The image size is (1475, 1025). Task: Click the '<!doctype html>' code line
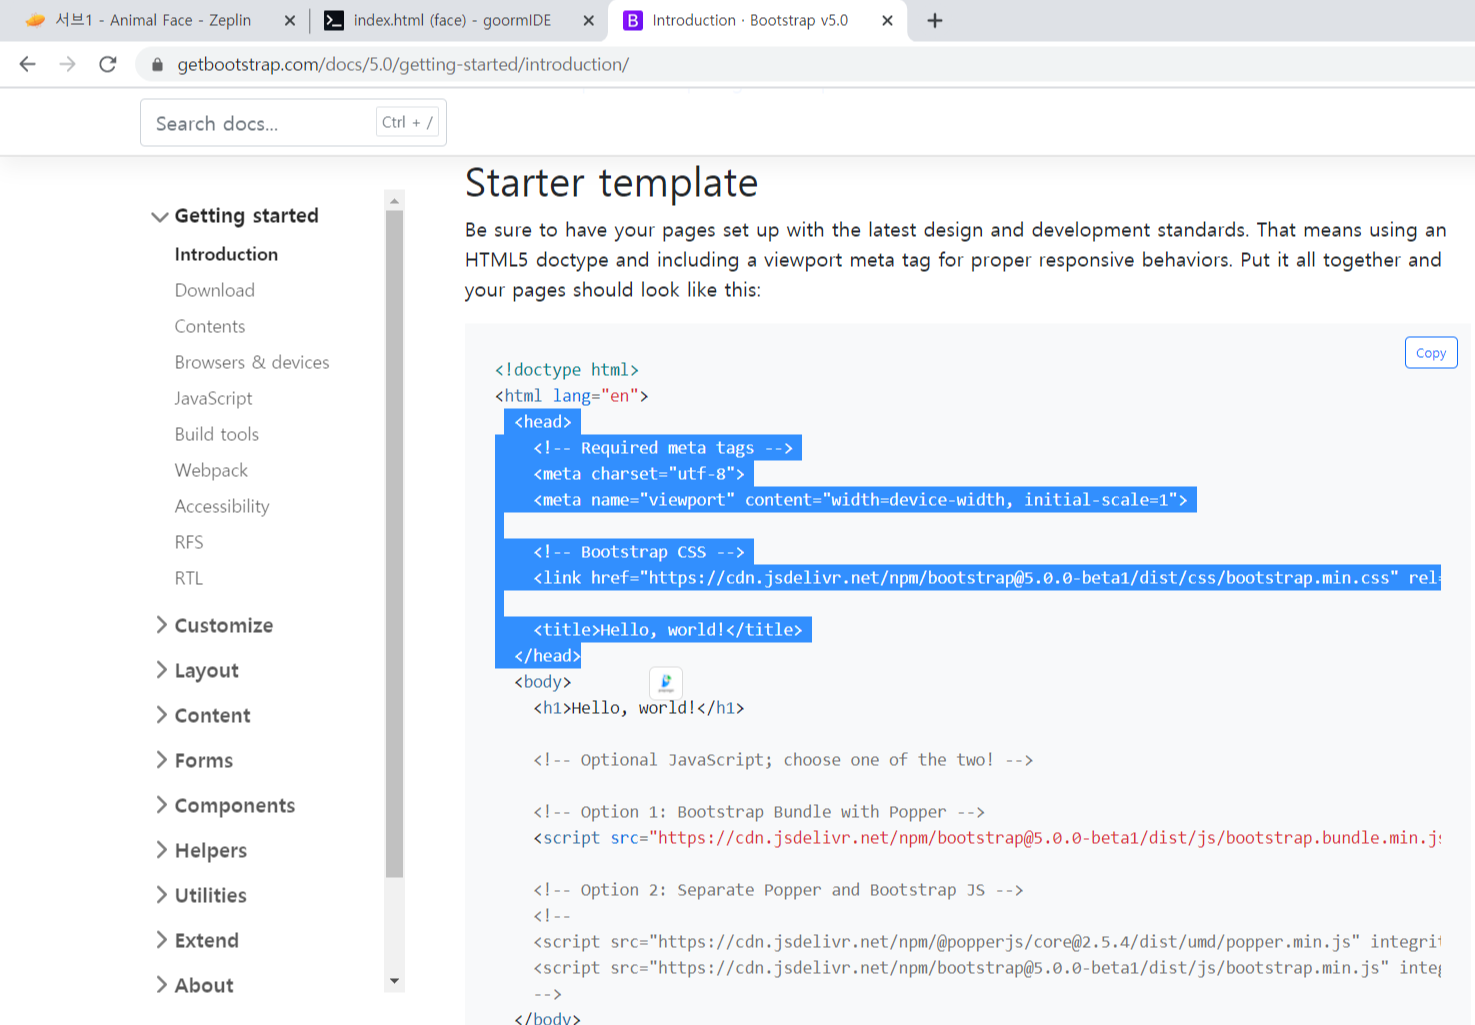[x=567, y=370]
